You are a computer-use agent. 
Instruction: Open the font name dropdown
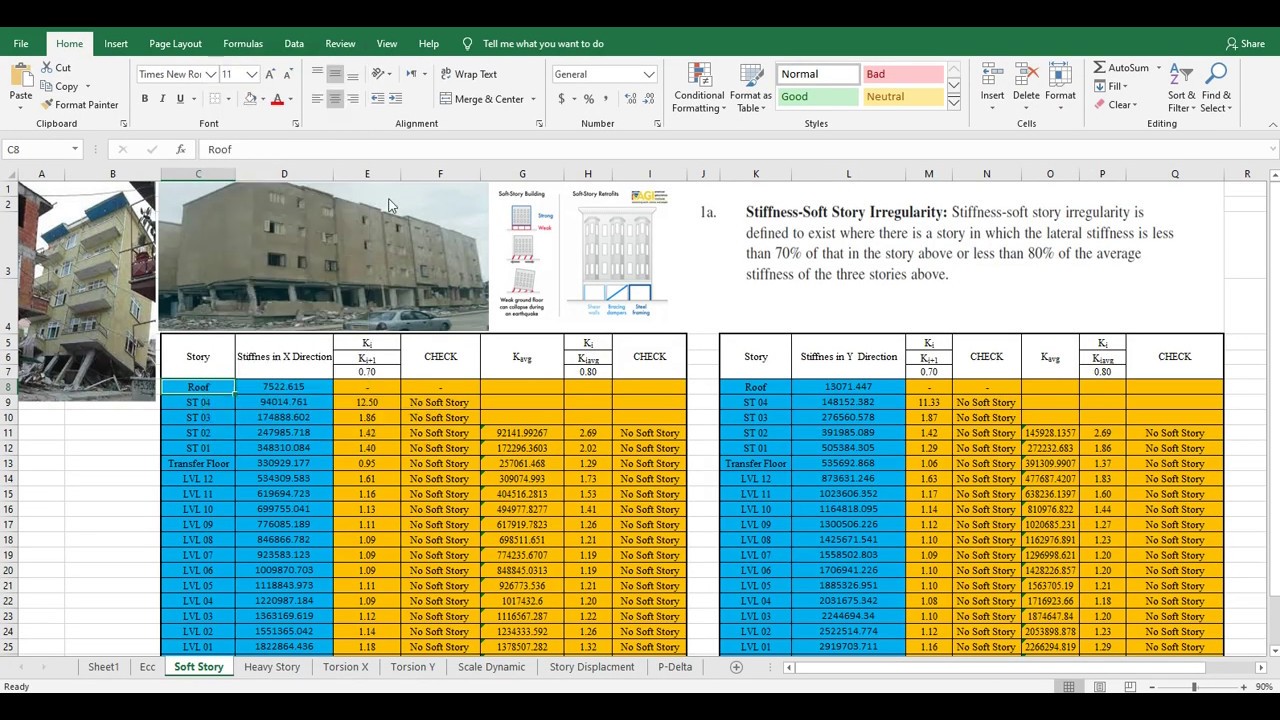coord(211,74)
